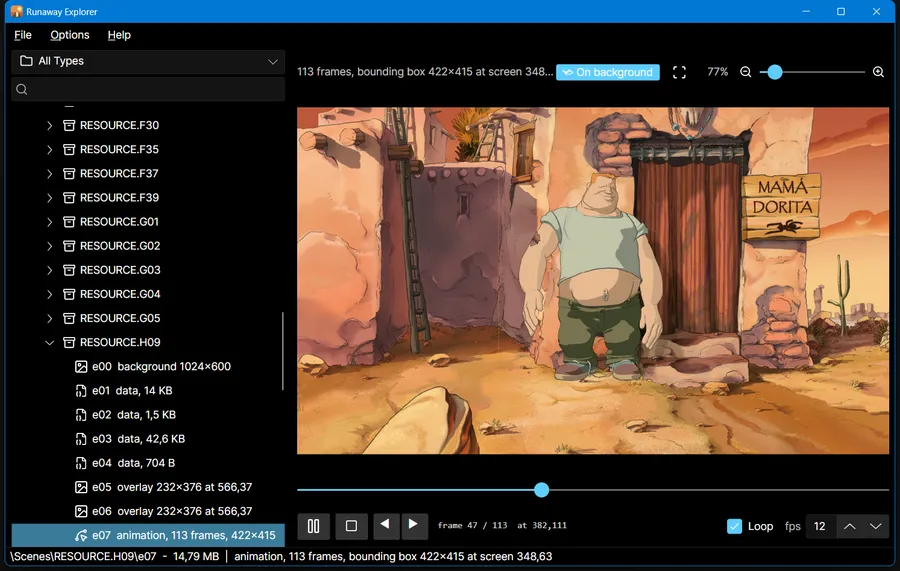900x571 pixels.
Task: Collapse the RESOURCE.H09 archive node
Action: click(49, 343)
